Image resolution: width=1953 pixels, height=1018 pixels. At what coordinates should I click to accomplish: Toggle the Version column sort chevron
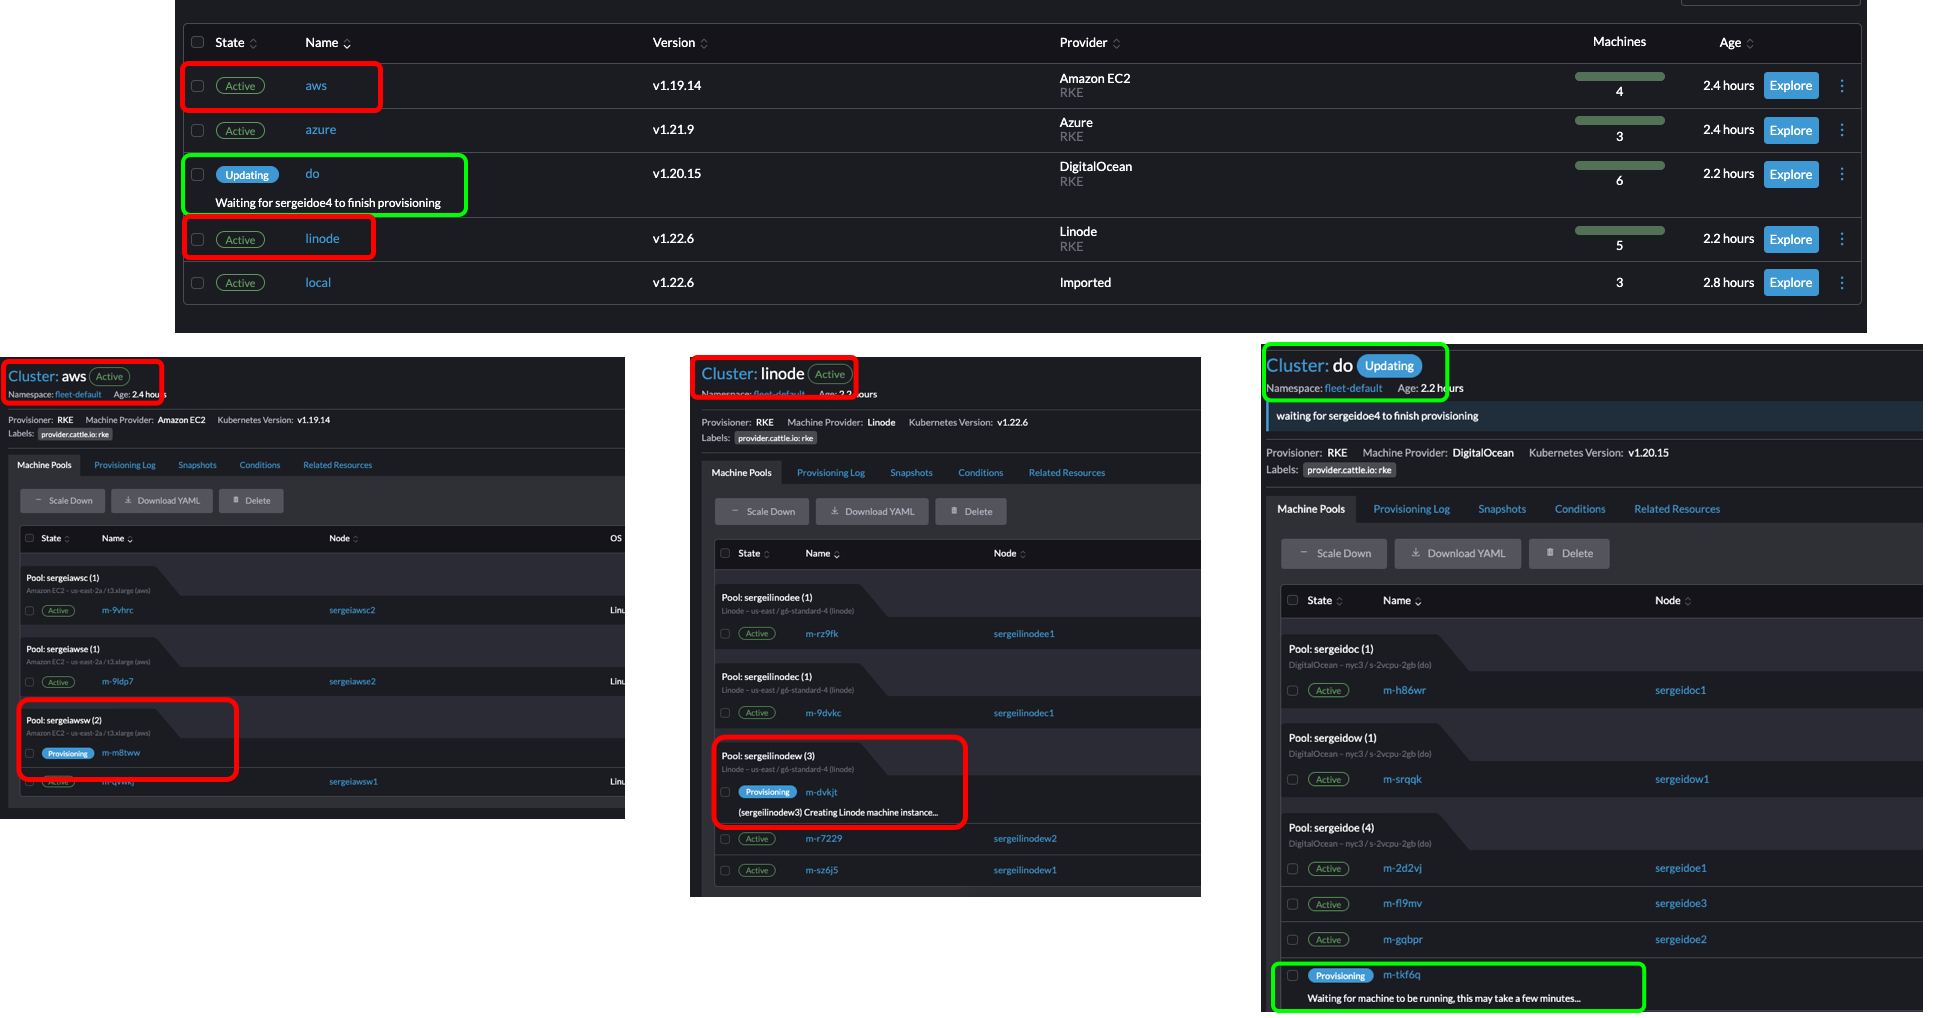(706, 43)
